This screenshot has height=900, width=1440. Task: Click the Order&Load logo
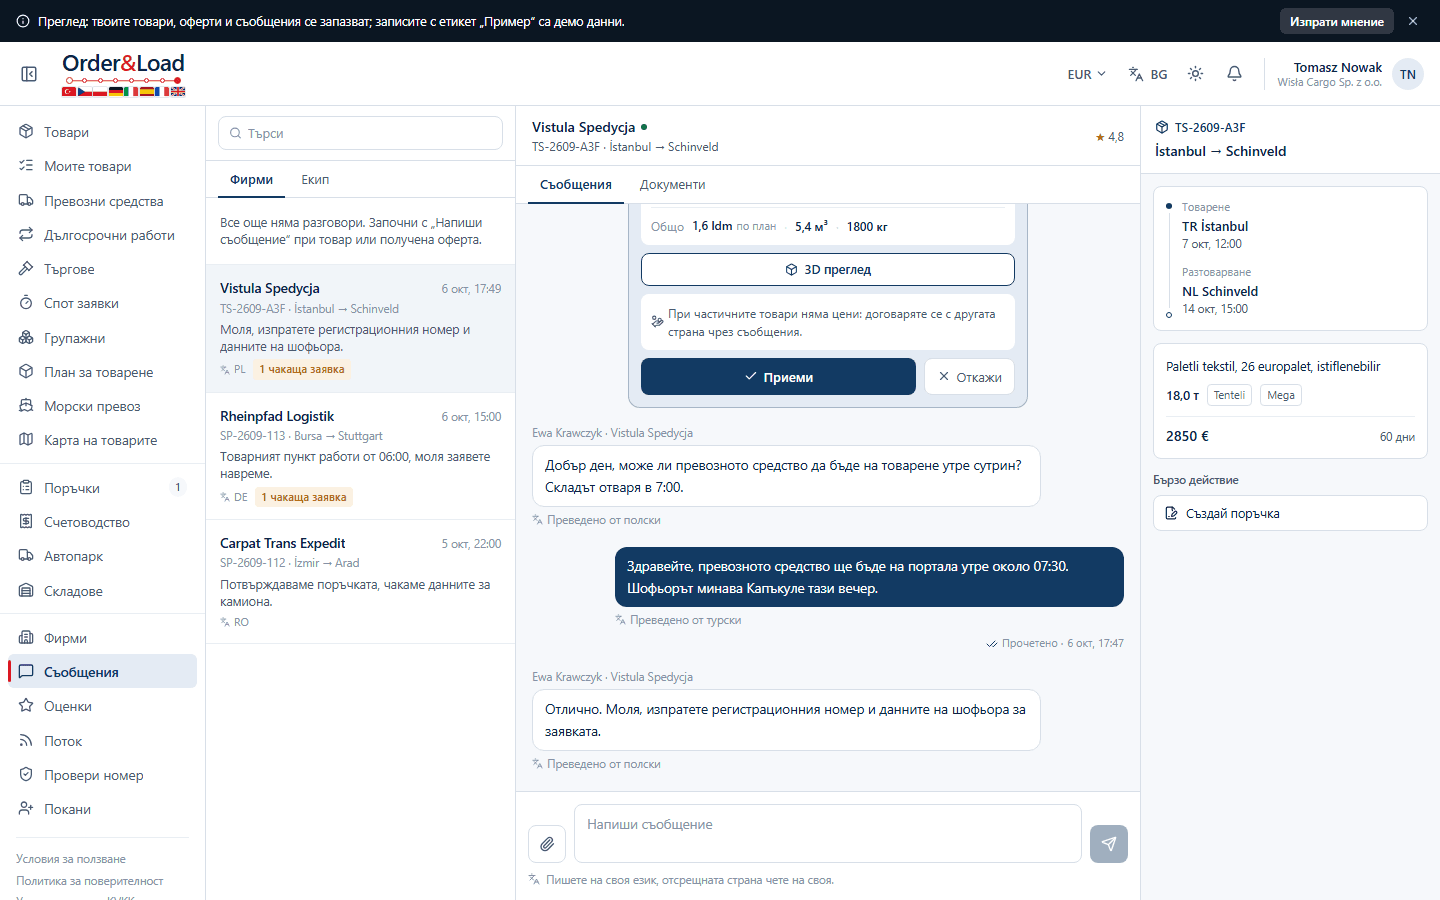pyautogui.click(x=123, y=74)
